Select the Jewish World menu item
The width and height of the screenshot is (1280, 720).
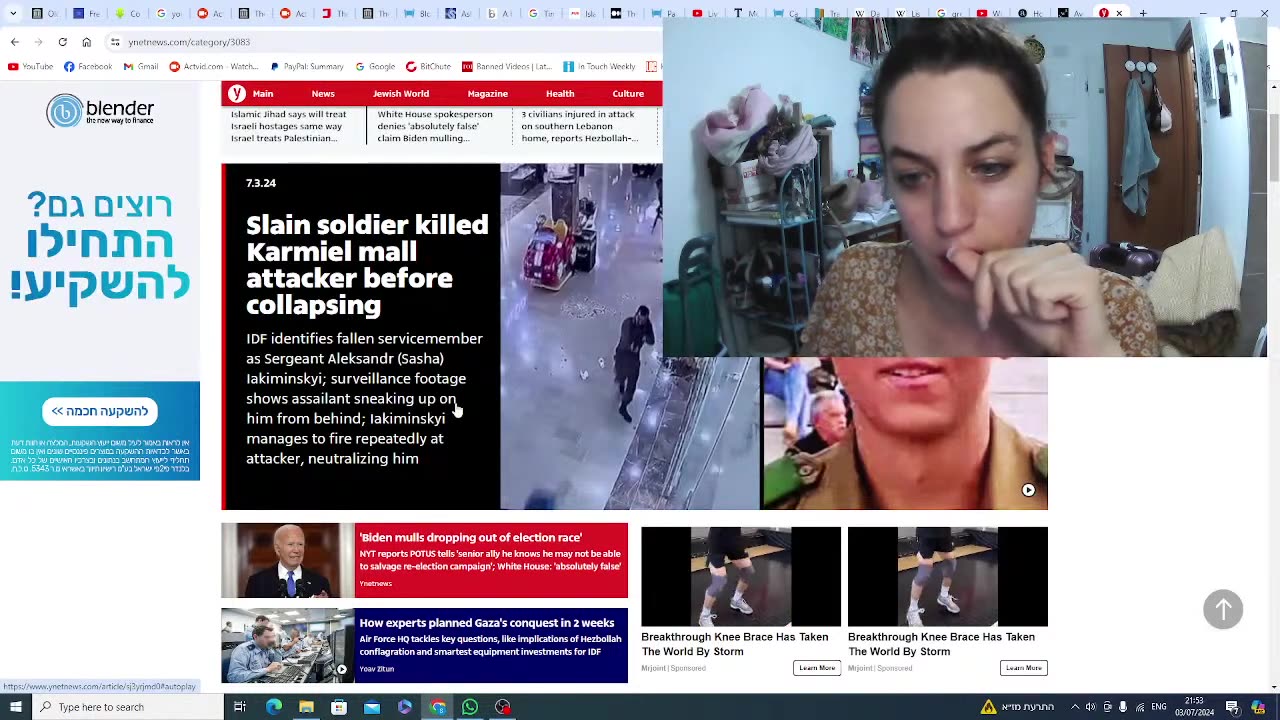pyautogui.click(x=401, y=94)
